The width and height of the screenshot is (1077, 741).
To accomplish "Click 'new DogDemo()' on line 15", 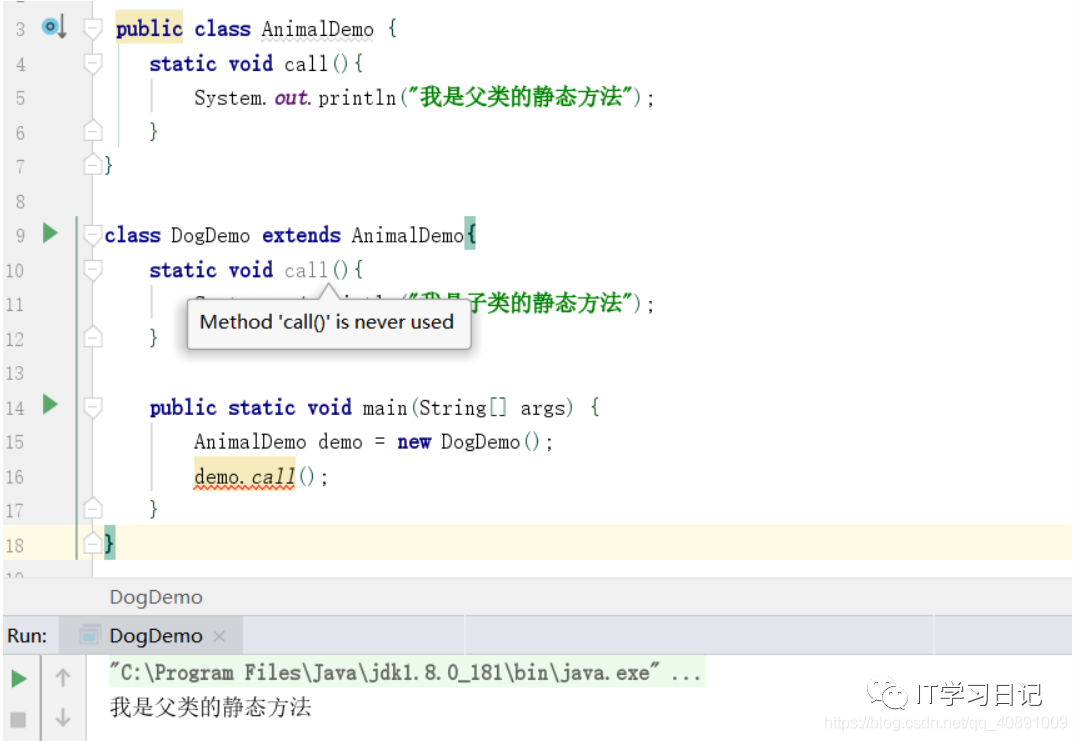I will point(469,442).
